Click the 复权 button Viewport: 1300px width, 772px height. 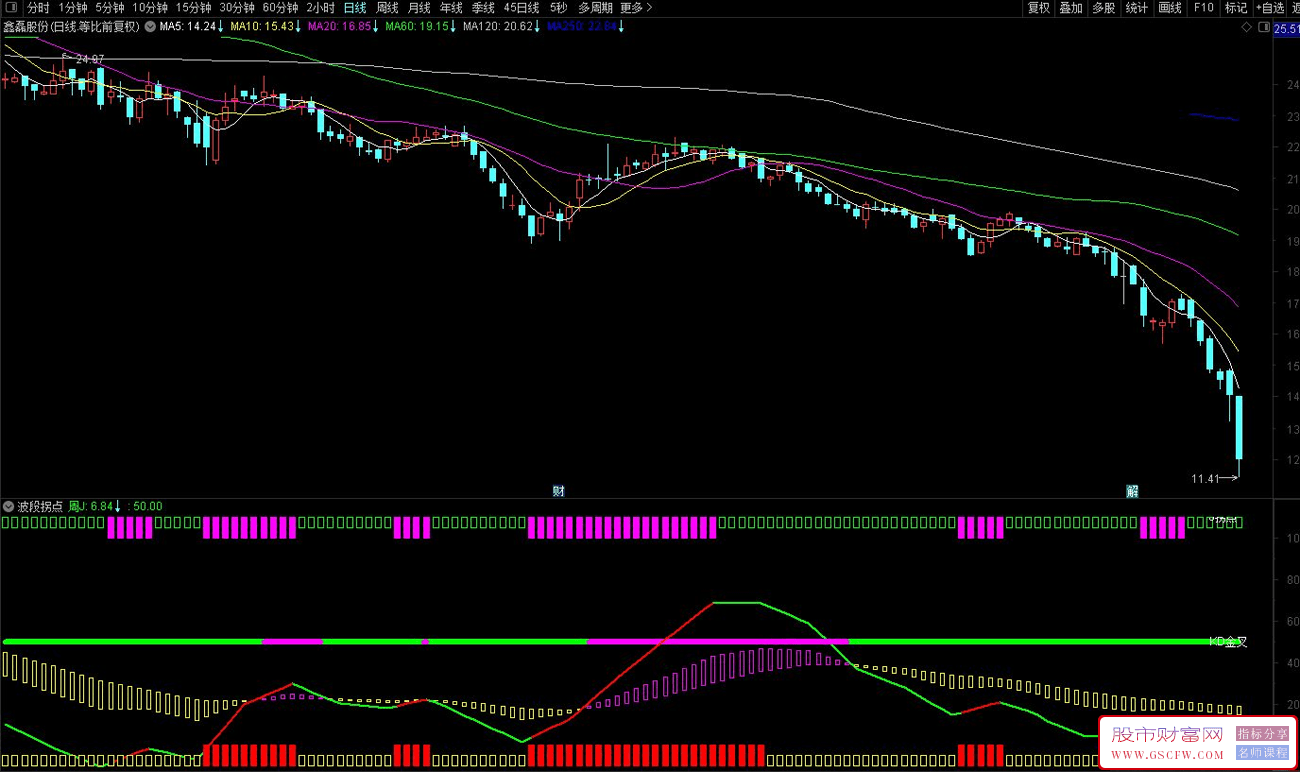point(1039,7)
